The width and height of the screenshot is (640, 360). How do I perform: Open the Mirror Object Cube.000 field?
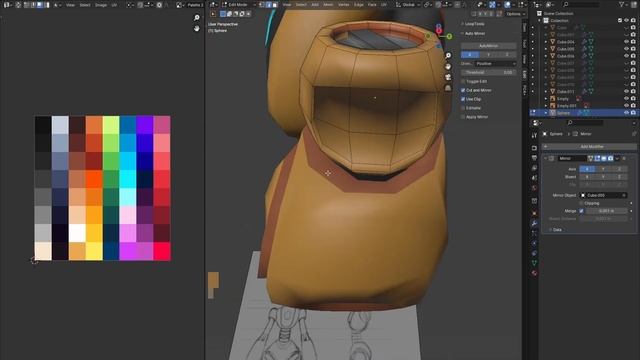click(603, 195)
